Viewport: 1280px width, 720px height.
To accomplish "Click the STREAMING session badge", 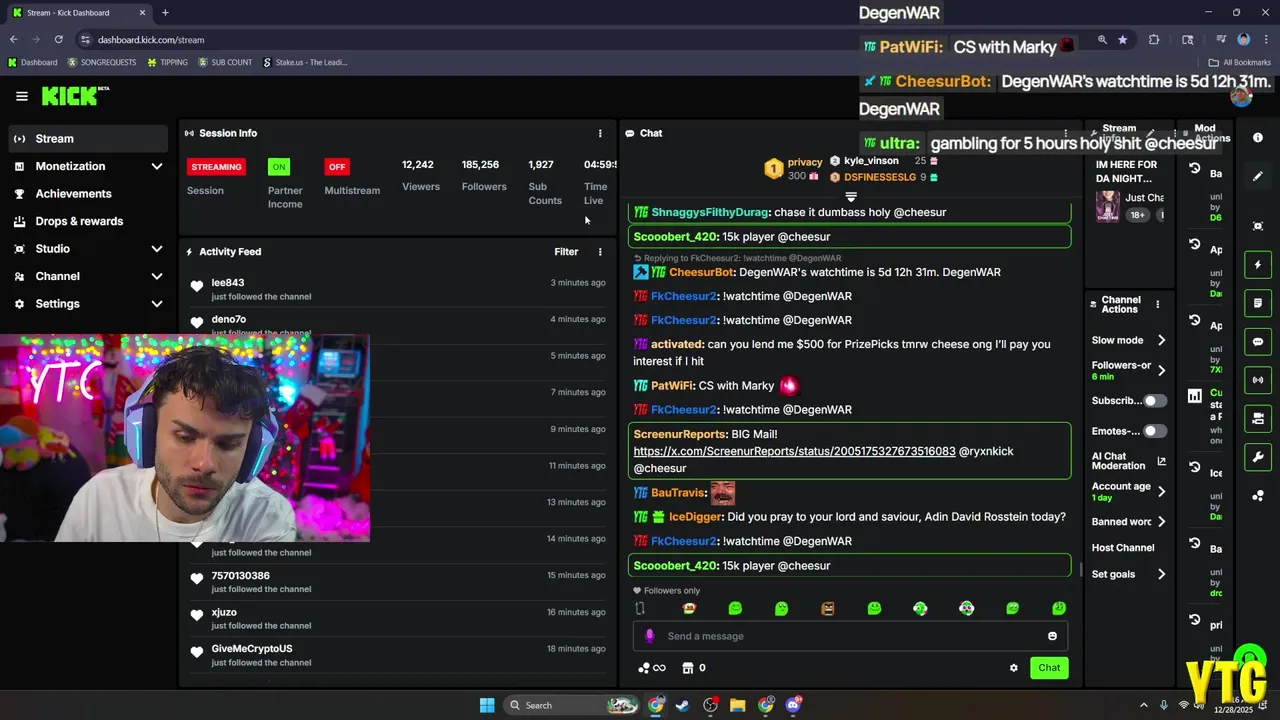I will click(216, 167).
